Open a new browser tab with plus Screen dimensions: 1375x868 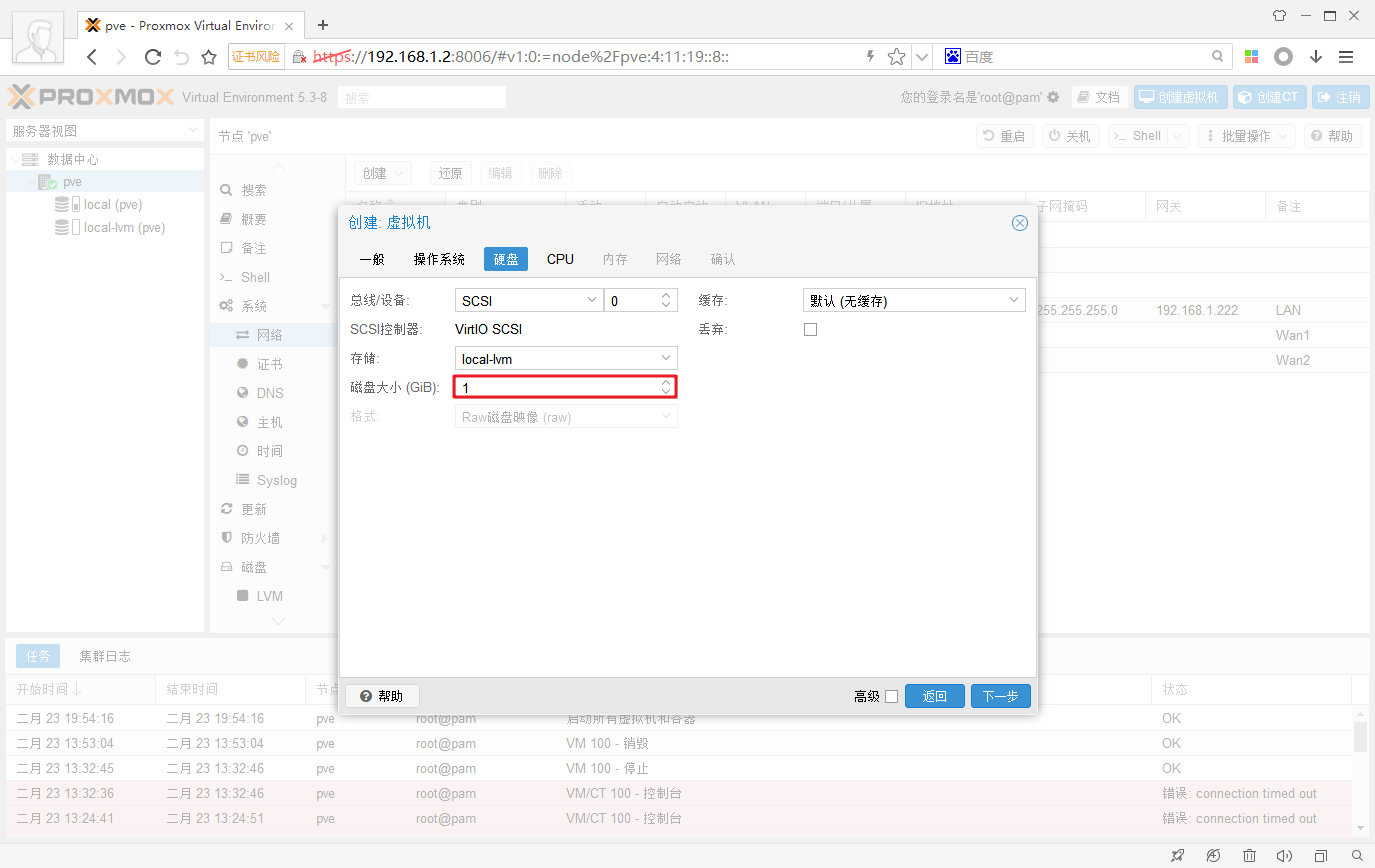coord(323,25)
